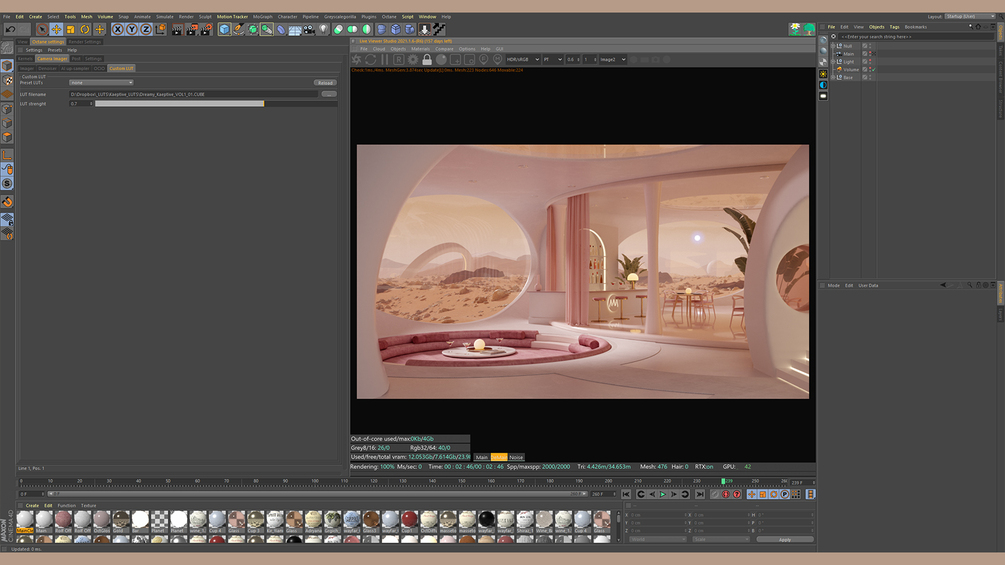
Task: Add a Floor scene object
Action: 295,29
